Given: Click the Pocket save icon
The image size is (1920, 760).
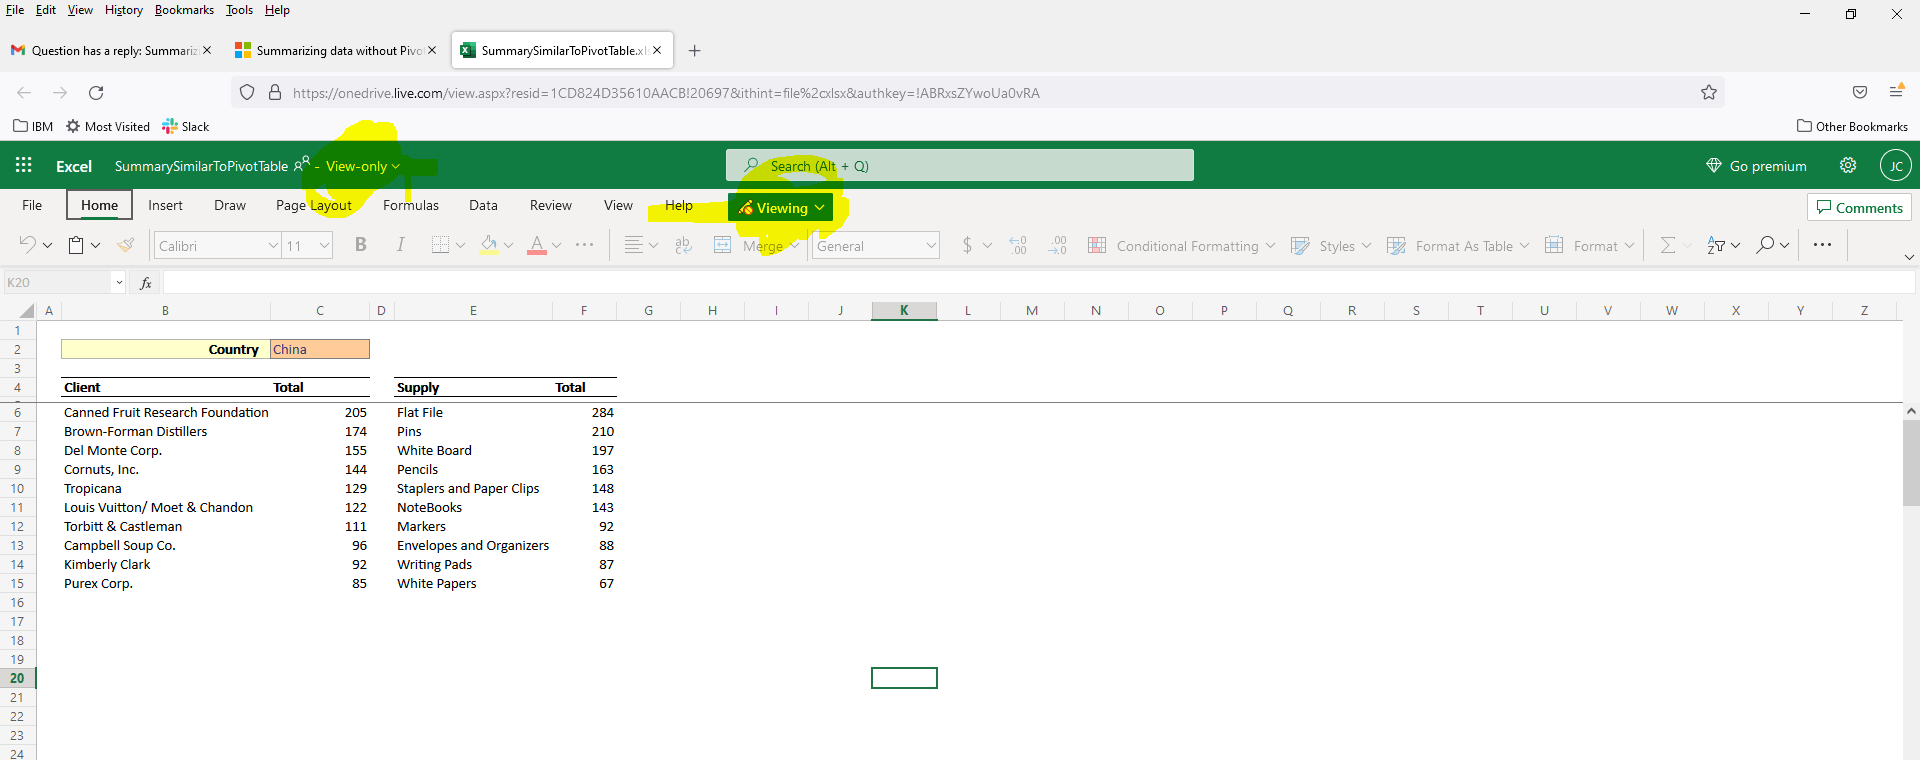Looking at the screenshot, I should (1860, 92).
